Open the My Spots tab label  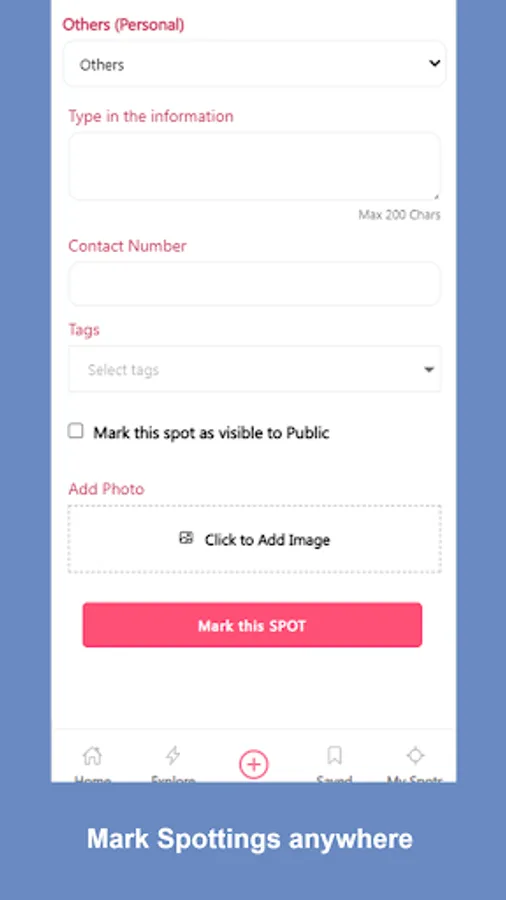[415, 779]
